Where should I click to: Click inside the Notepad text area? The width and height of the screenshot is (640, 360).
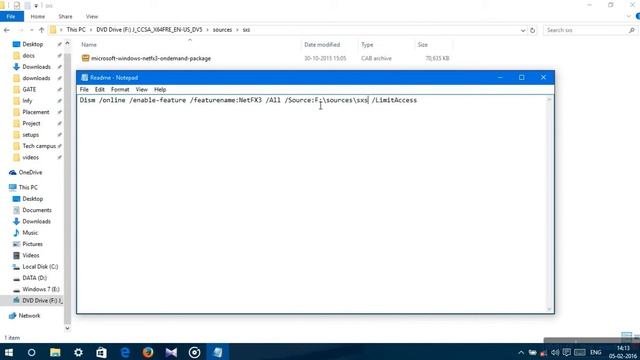[312, 204]
